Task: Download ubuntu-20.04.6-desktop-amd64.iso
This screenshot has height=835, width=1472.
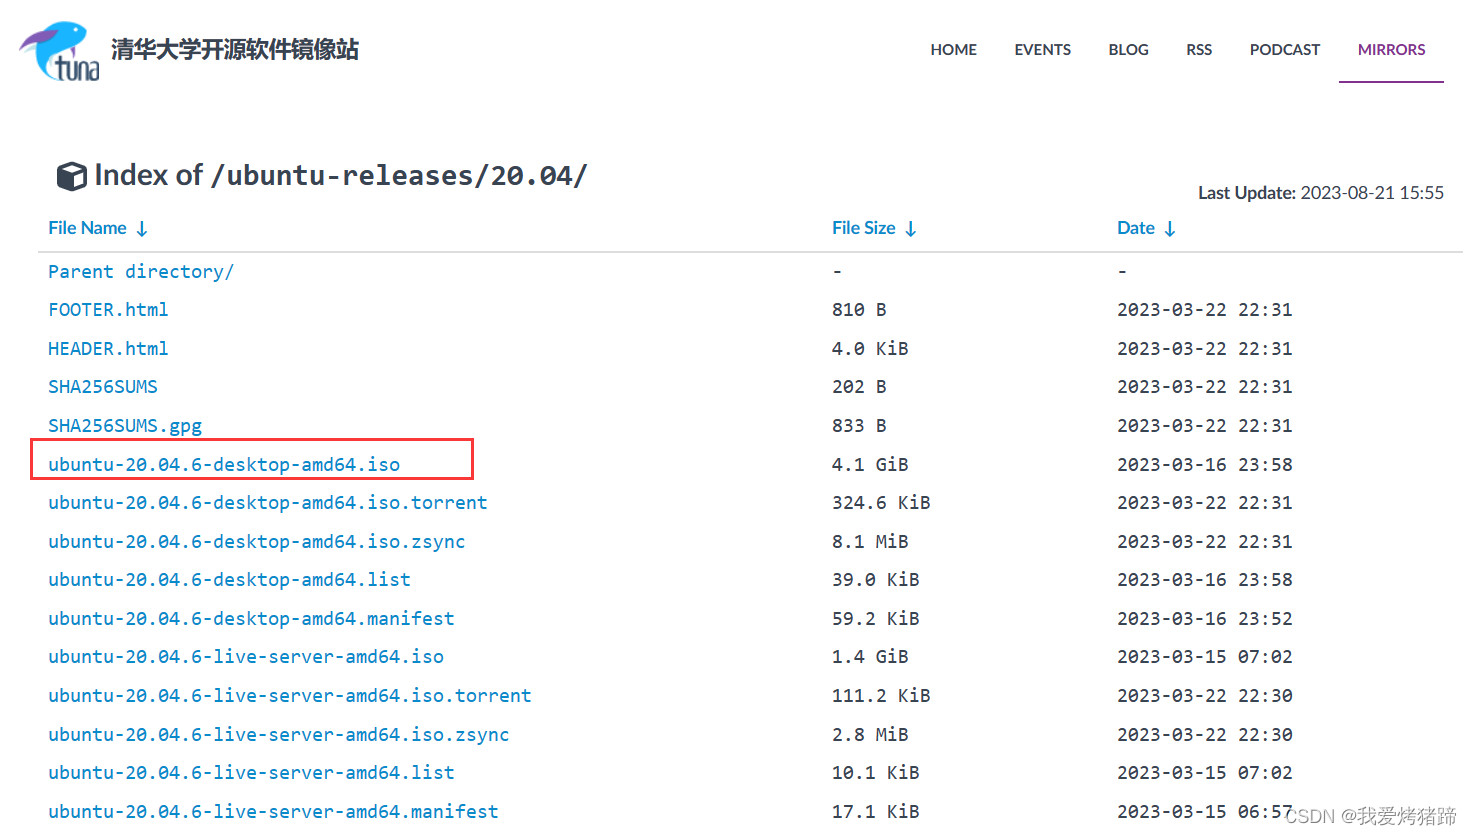Action: coord(224,465)
